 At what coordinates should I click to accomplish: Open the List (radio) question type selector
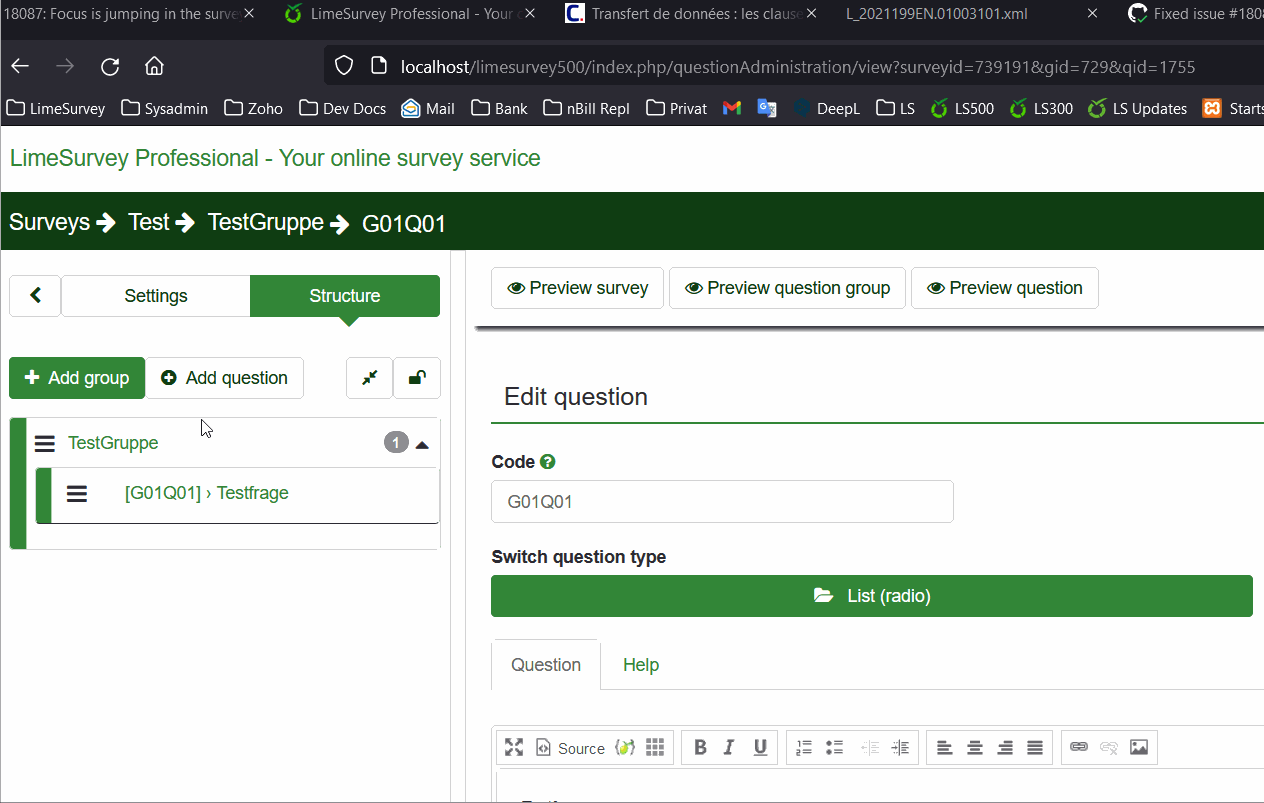(871, 596)
